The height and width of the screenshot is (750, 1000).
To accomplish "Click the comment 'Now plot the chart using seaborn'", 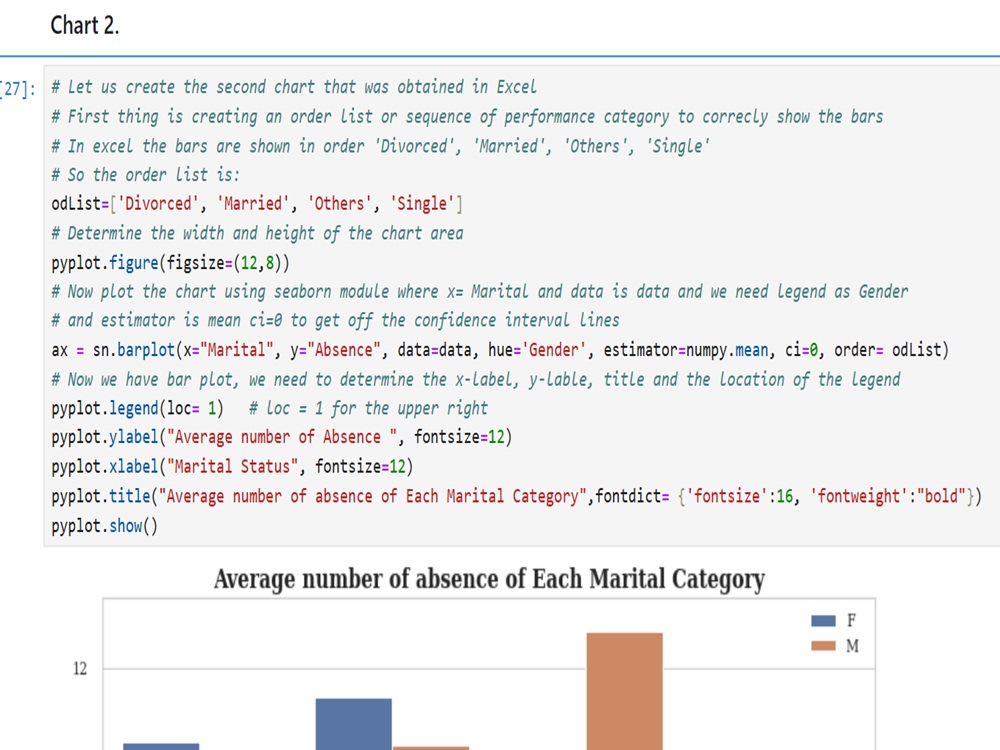I will click(x=480, y=291).
